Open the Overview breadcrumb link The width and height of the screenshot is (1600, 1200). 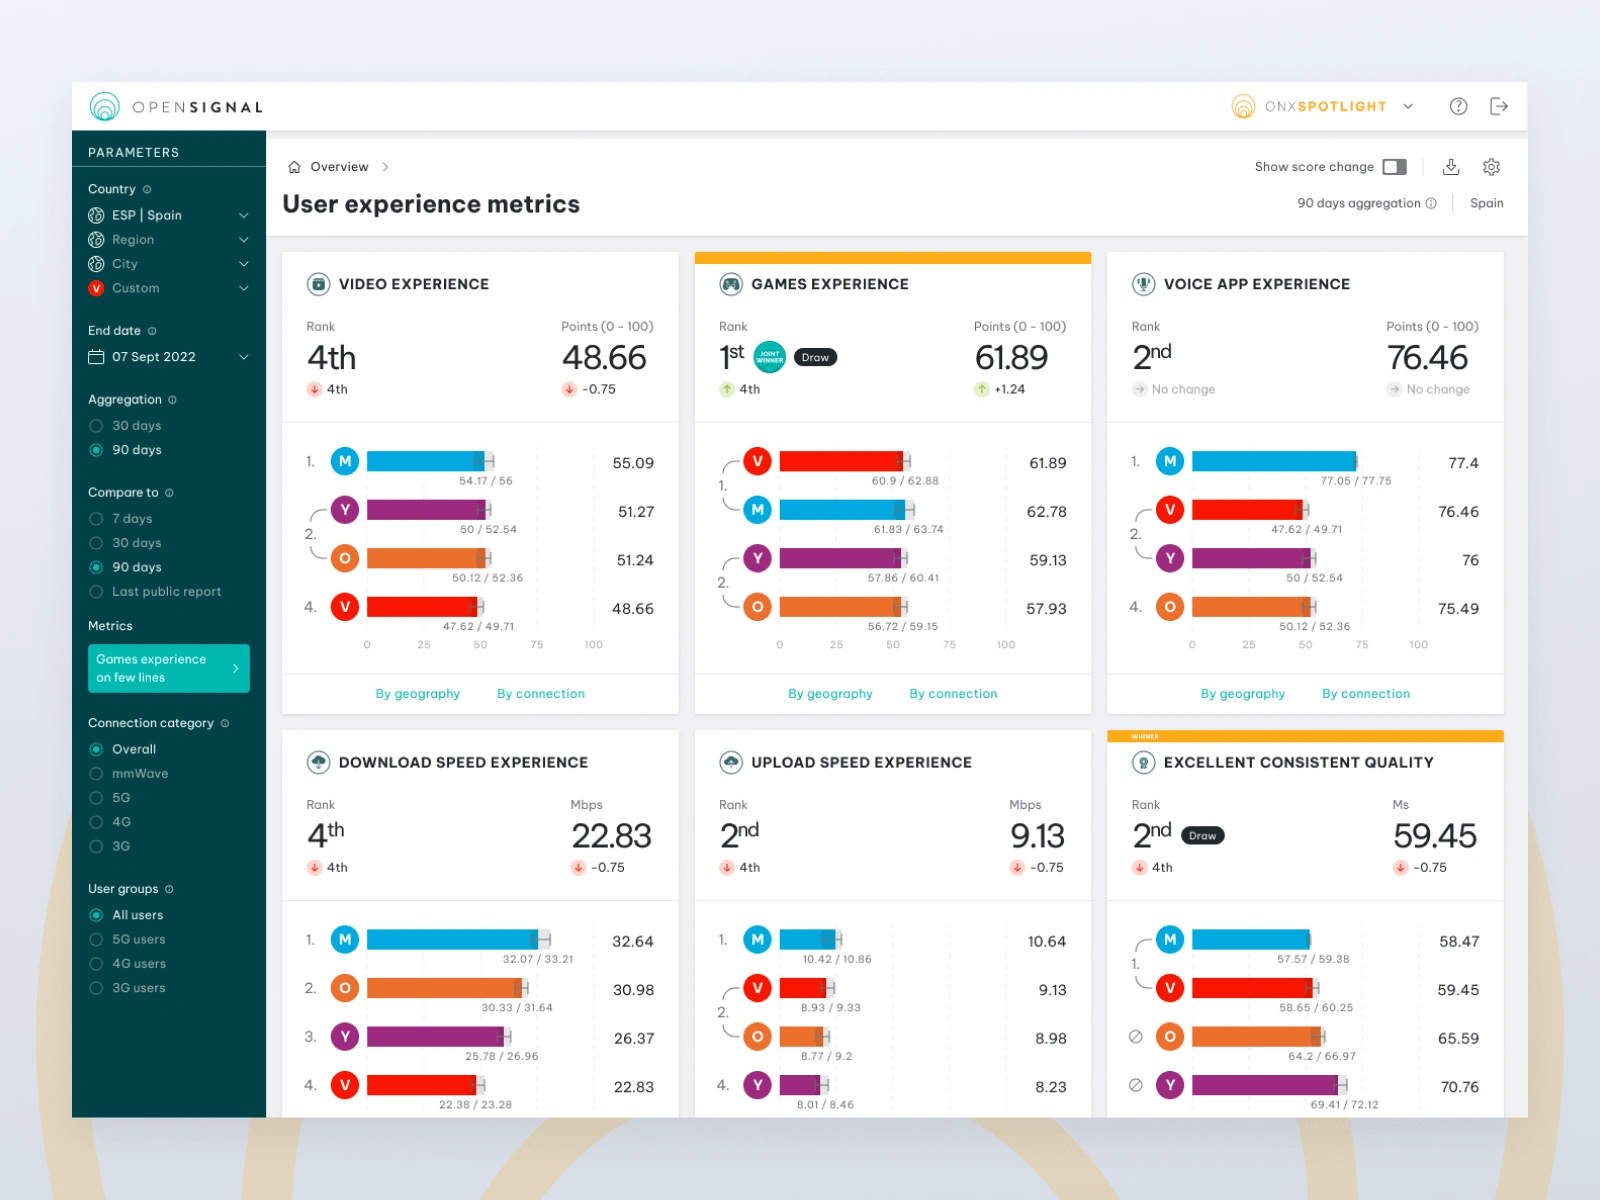tap(338, 166)
